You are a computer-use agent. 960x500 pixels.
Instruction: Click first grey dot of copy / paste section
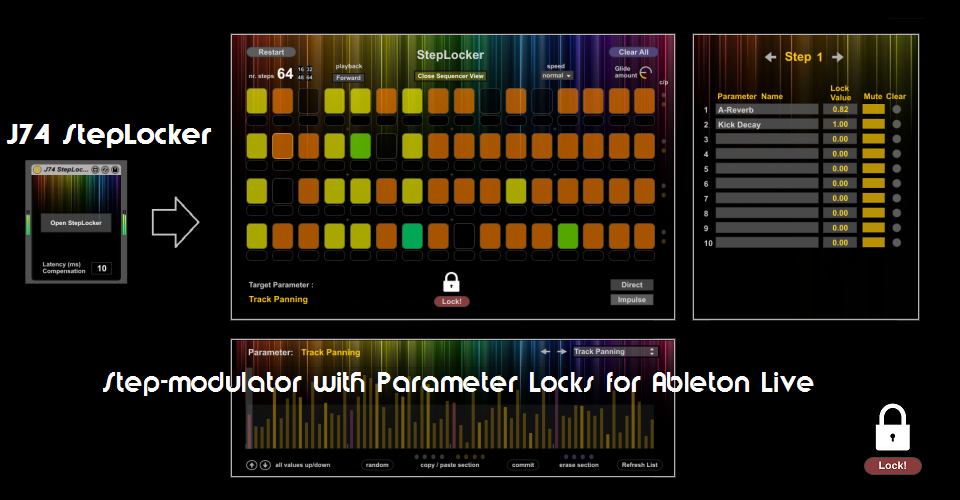pos(417,457)
